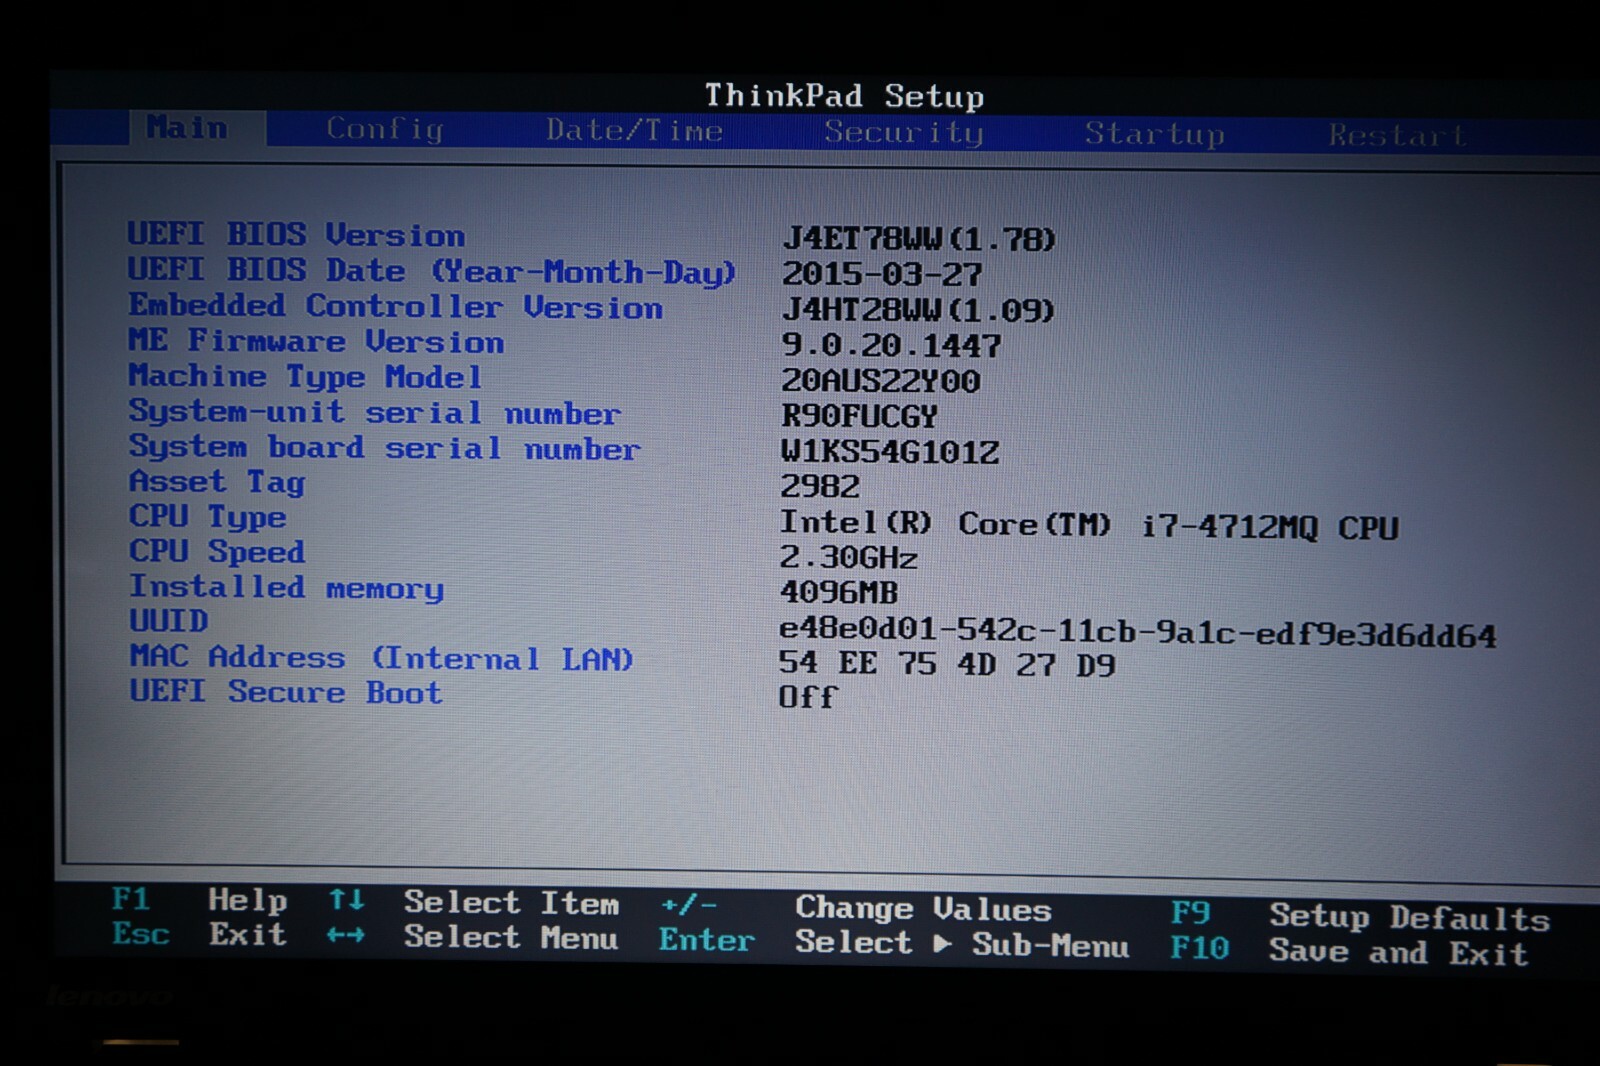The width and height of the screenshot is (1600, 1066).
Task: Click the Select Menu legend
Action: [x=511, y=938]
